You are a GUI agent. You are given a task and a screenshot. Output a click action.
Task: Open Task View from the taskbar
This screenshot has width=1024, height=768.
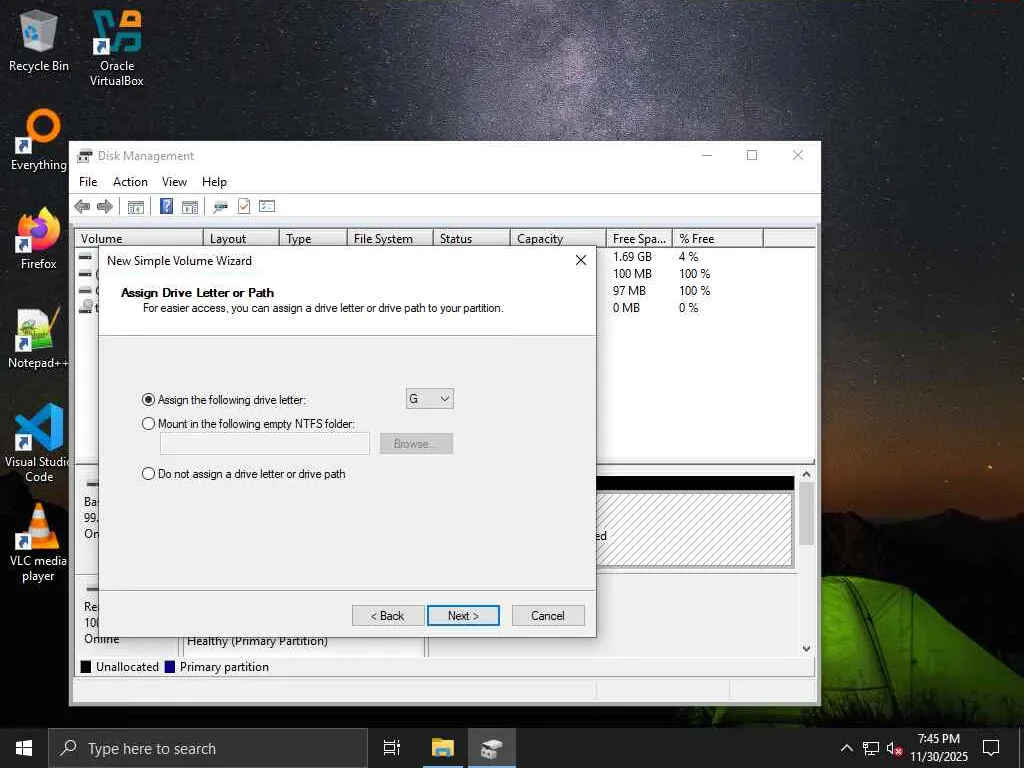[x=392, y=748]
